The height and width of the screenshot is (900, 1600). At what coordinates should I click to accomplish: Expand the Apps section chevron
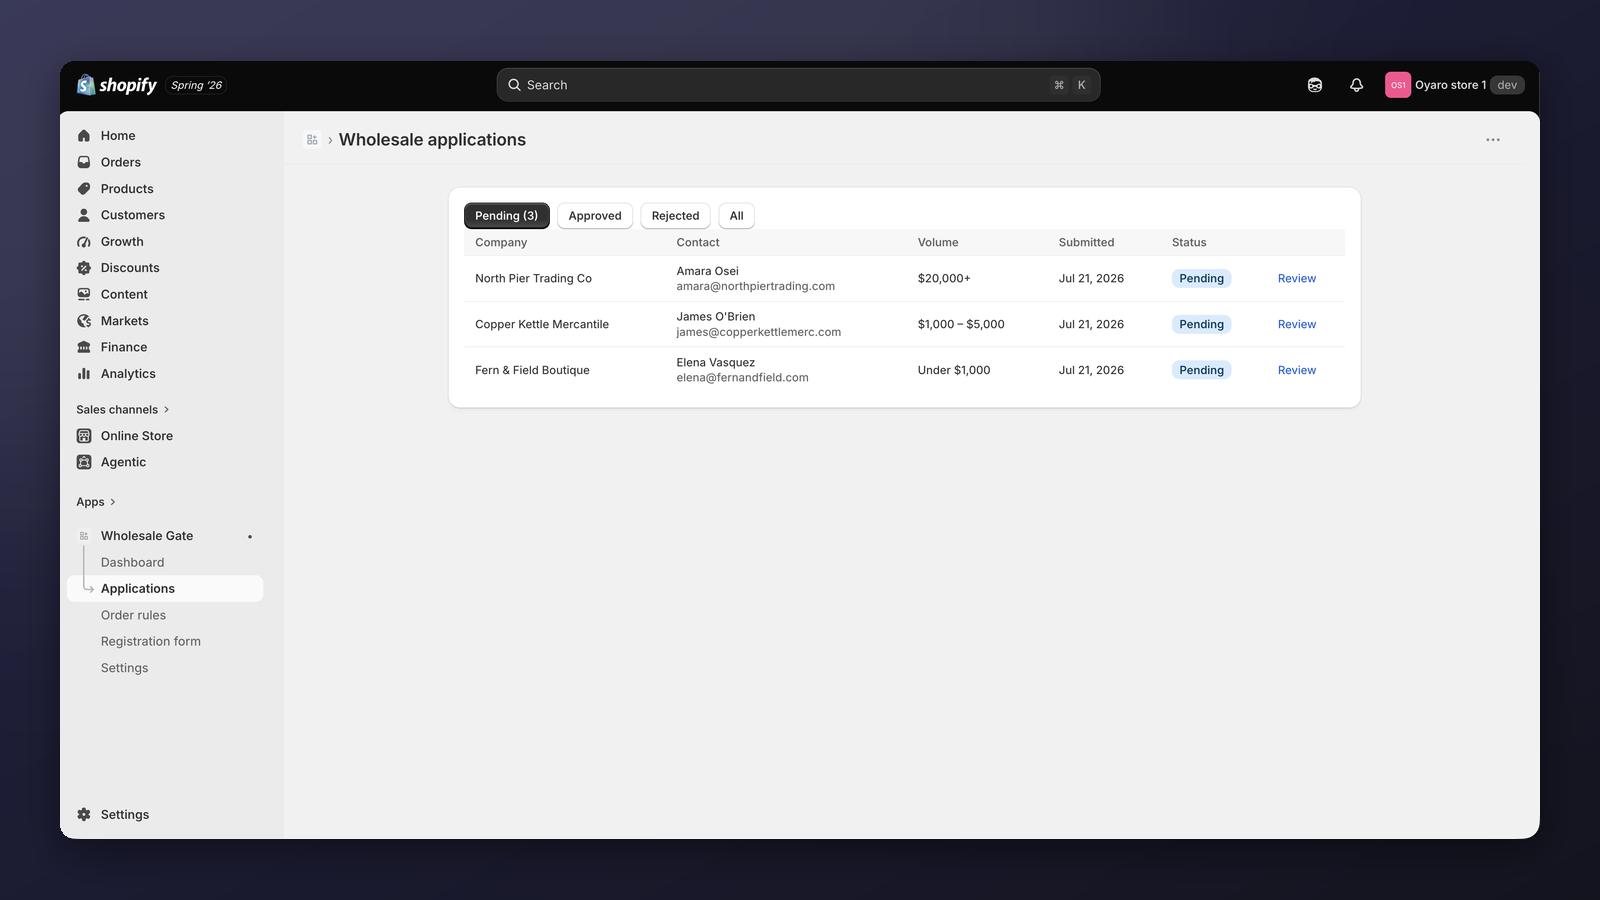coord(113,502)
